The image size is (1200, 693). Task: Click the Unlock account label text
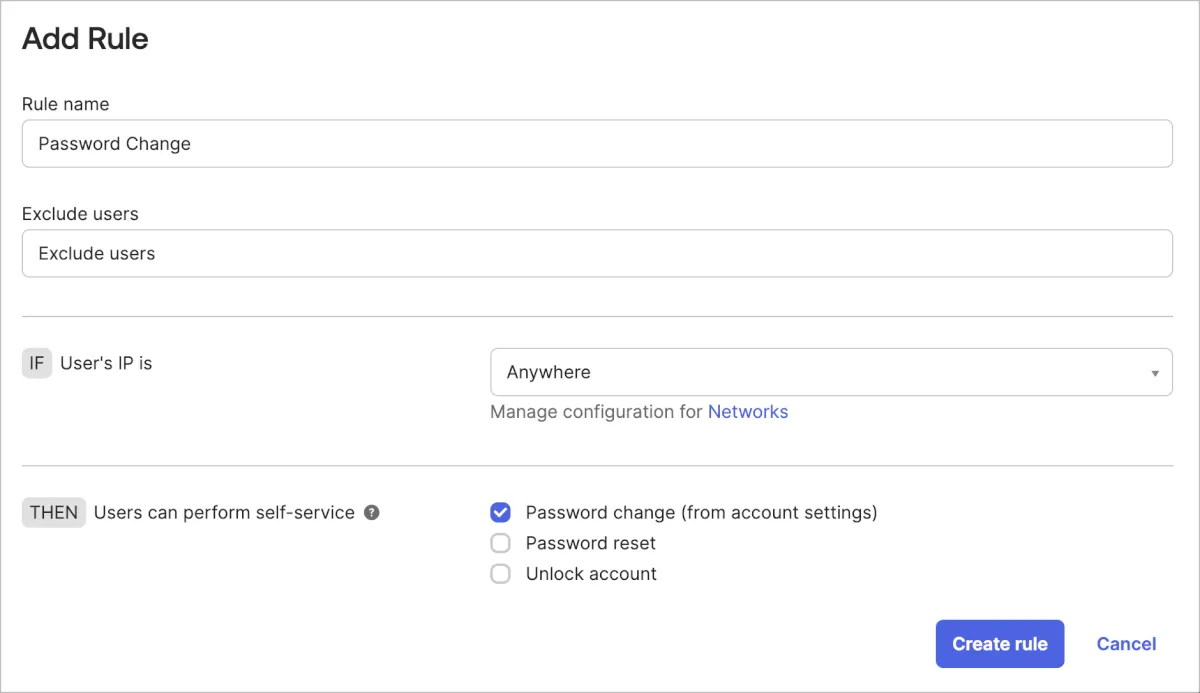point(591,574)
